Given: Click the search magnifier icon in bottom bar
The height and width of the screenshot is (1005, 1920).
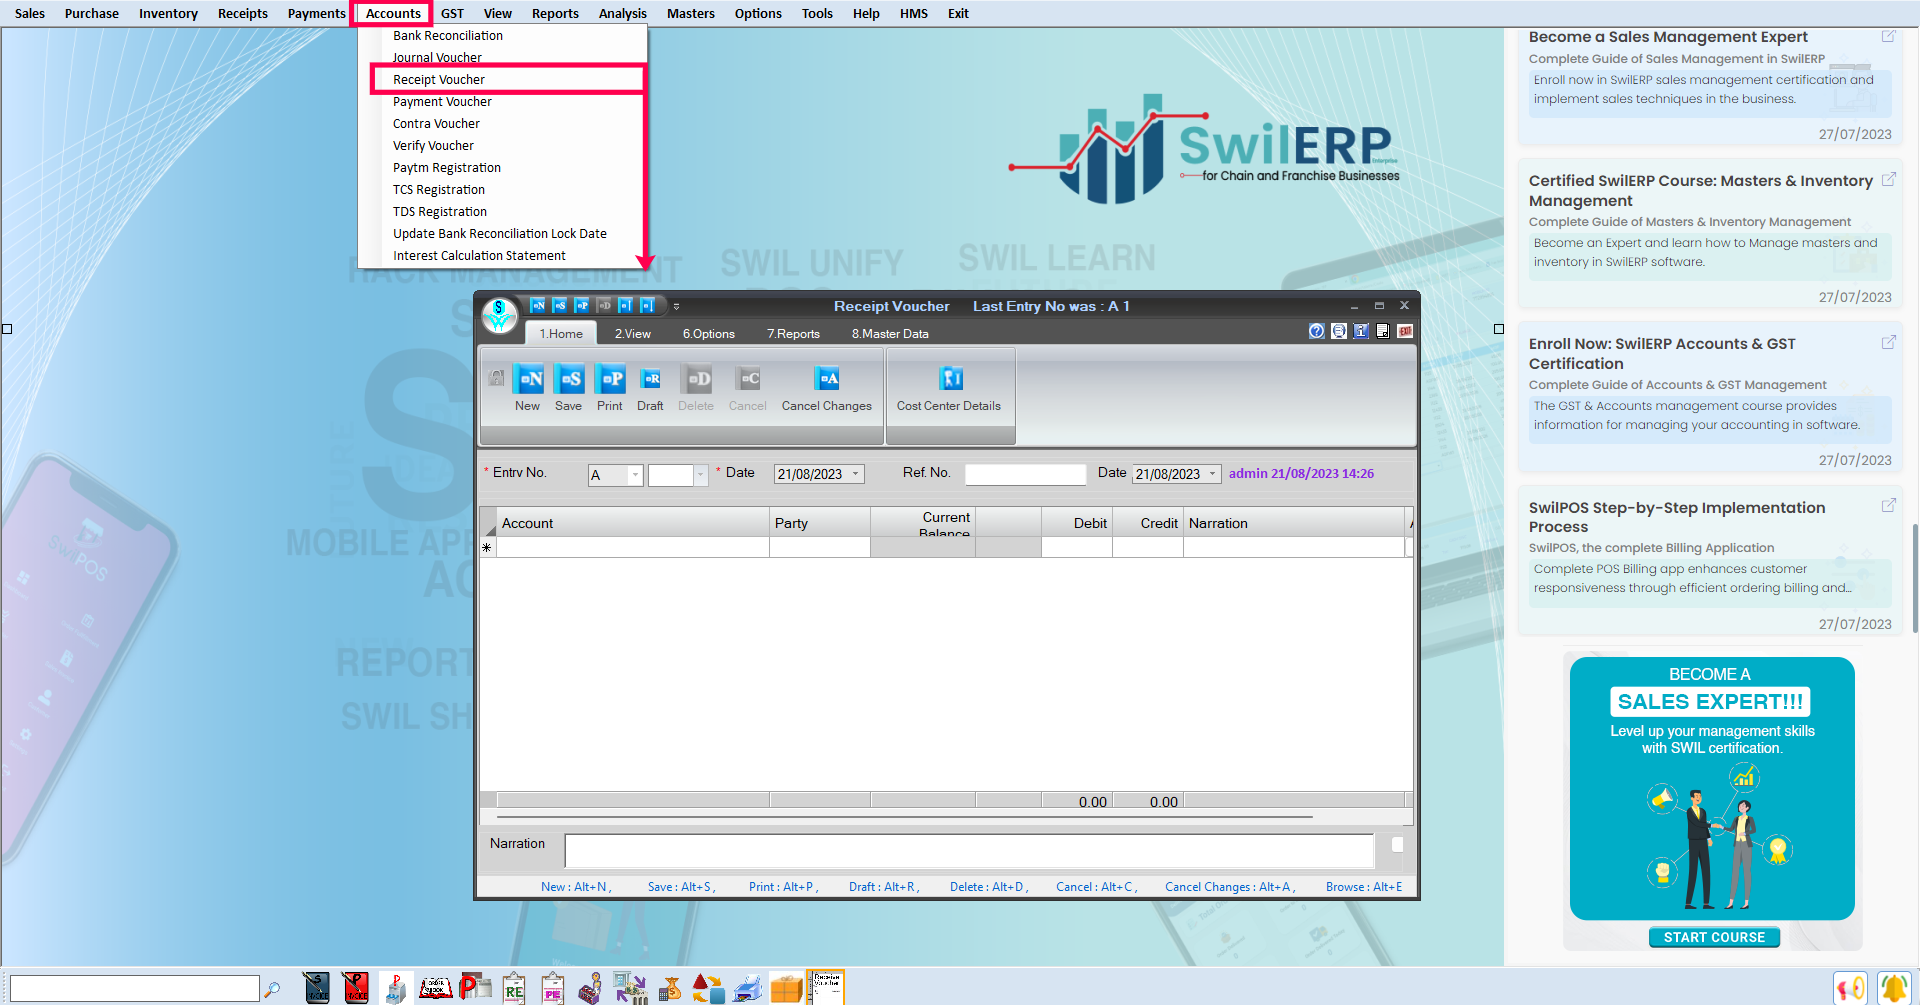Looking at the screenshot, I should (272, 989).
